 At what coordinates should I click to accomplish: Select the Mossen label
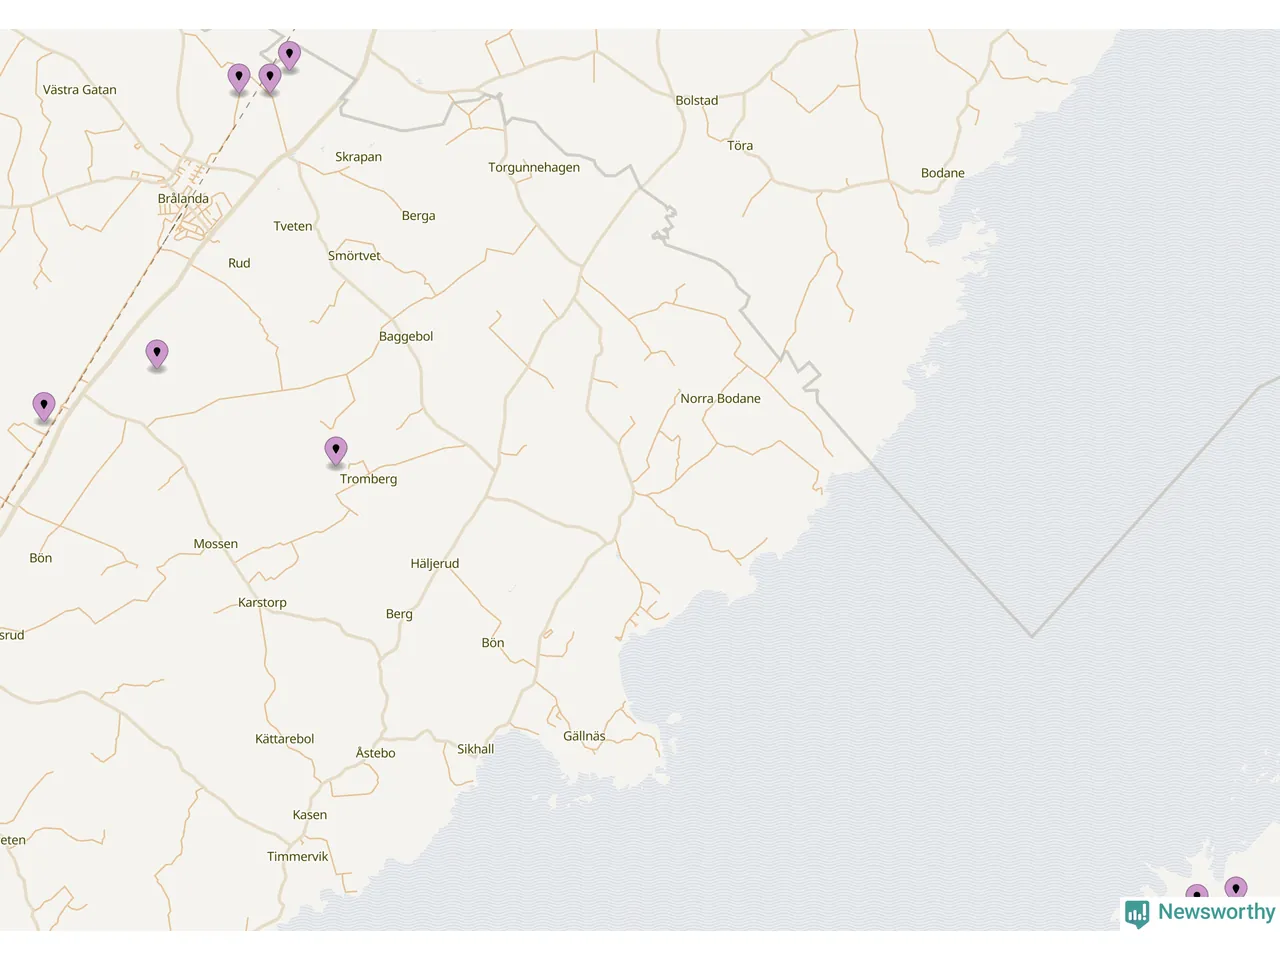point(216,544)
